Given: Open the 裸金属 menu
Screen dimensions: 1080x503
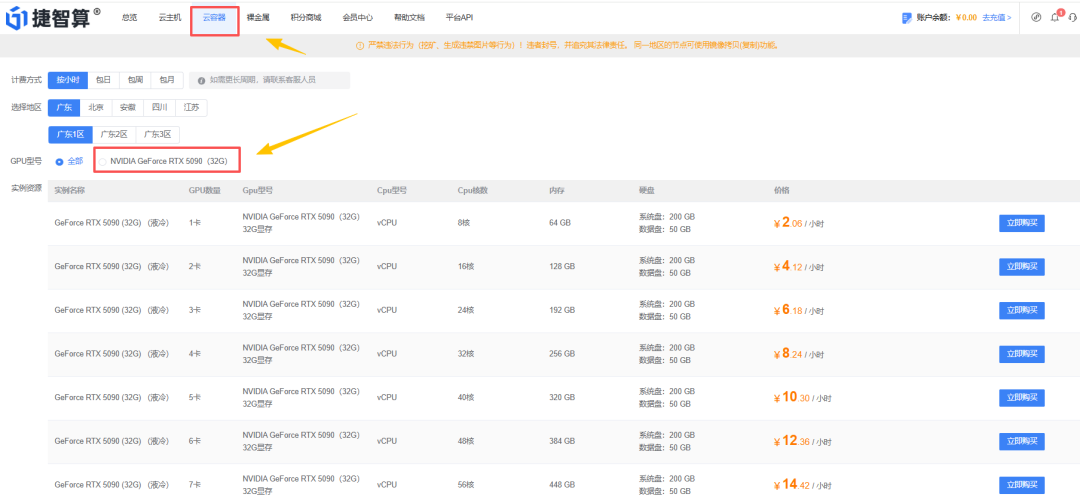Looking at the screenshot, I should (258, 17).
